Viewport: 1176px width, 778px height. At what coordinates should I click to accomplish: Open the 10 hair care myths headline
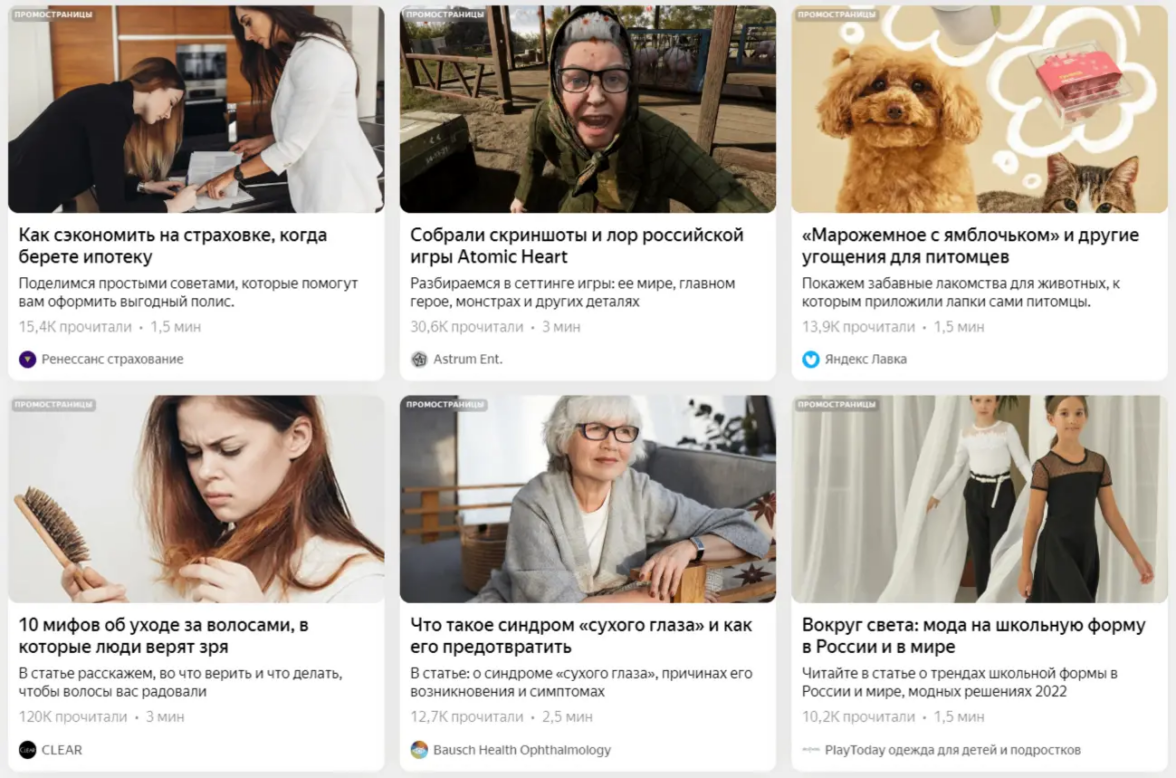pos(163,636)
